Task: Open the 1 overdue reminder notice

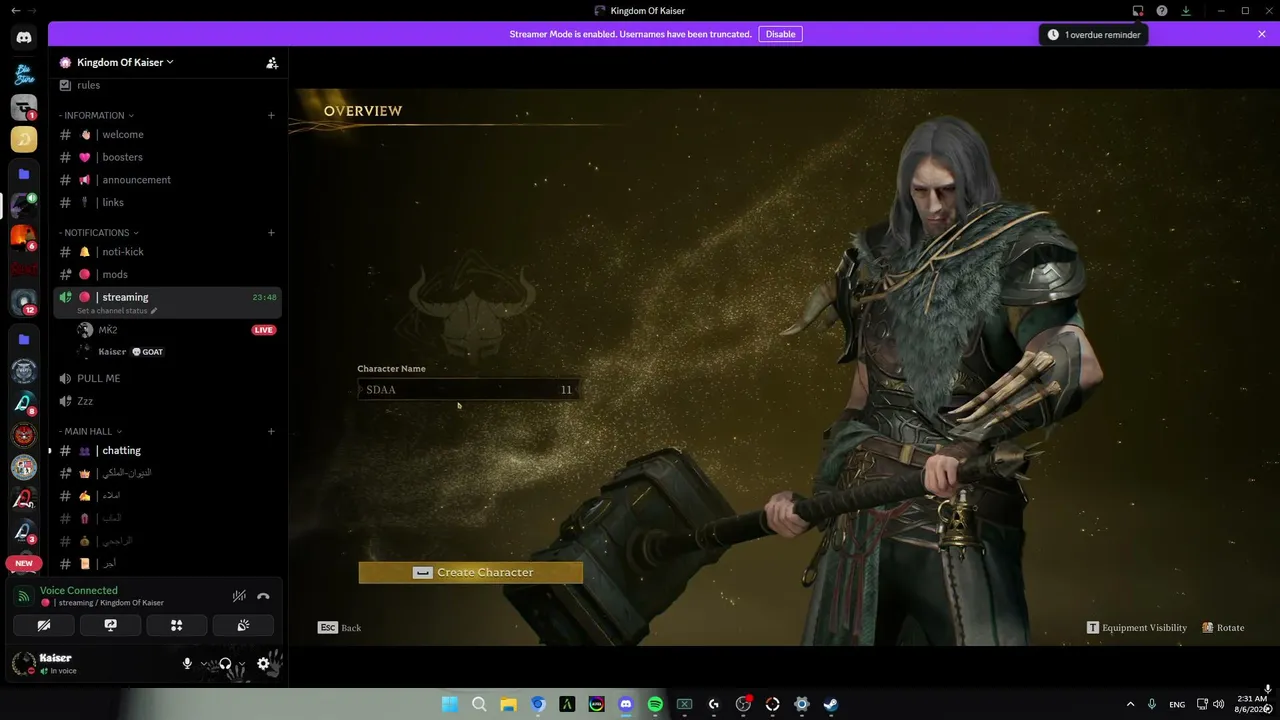Action: (1093, 35)
